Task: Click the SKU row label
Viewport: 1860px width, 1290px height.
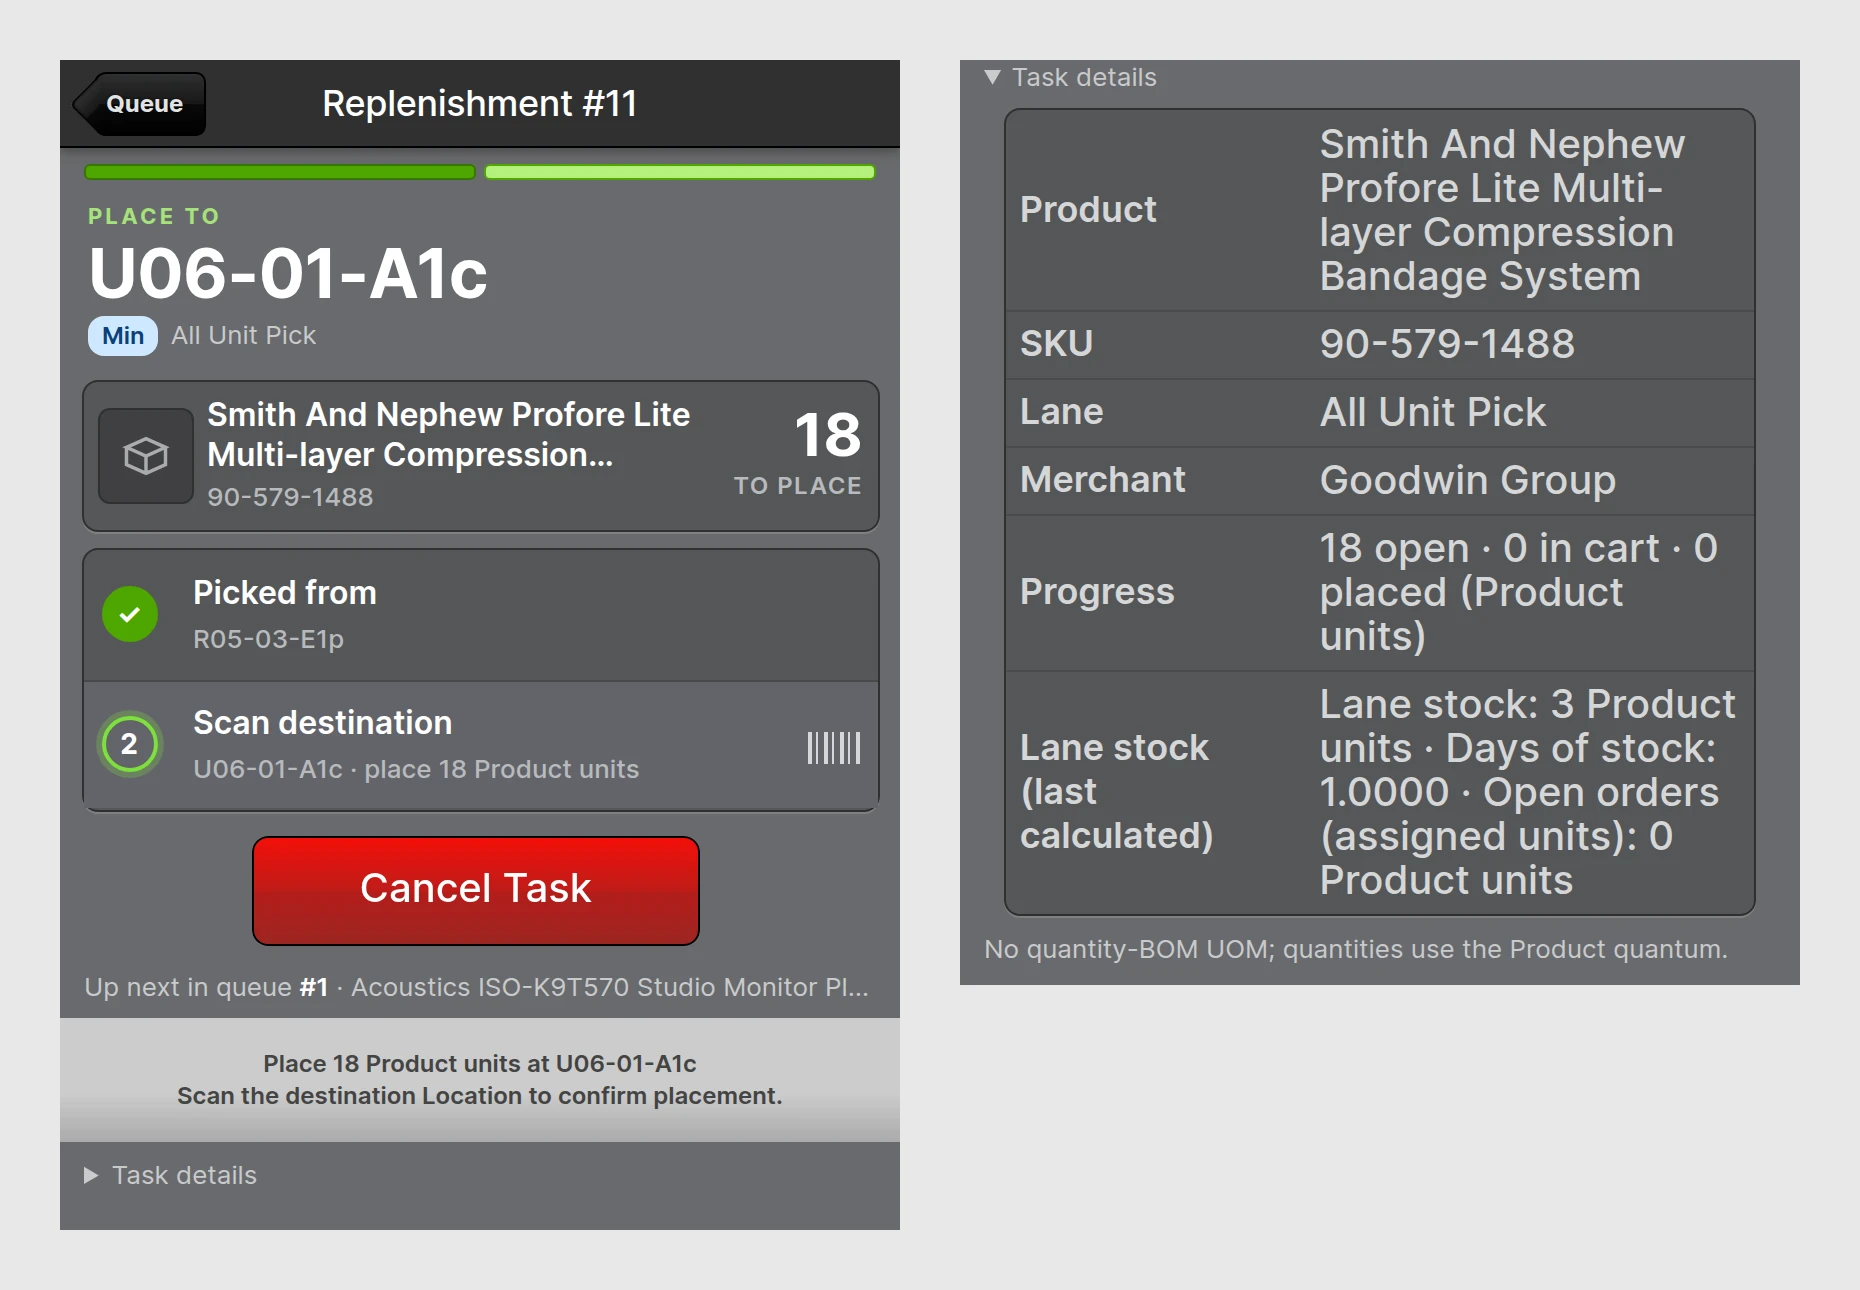Action: click(x=1056, y=344)
